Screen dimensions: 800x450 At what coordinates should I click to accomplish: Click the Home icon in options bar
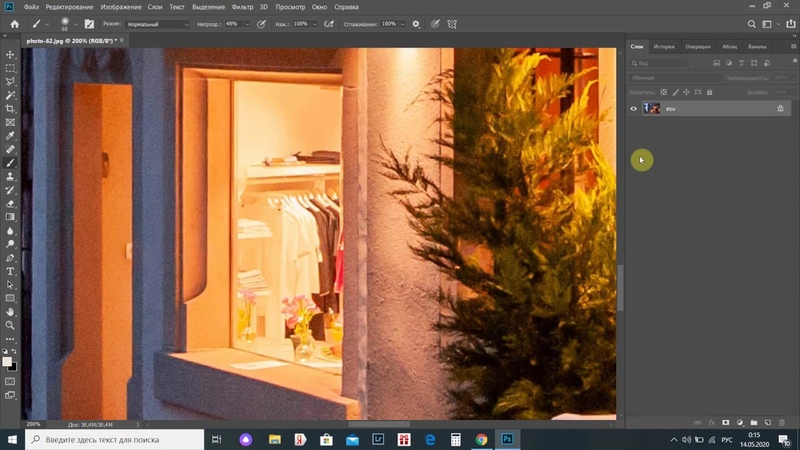(x=14, y=23)
